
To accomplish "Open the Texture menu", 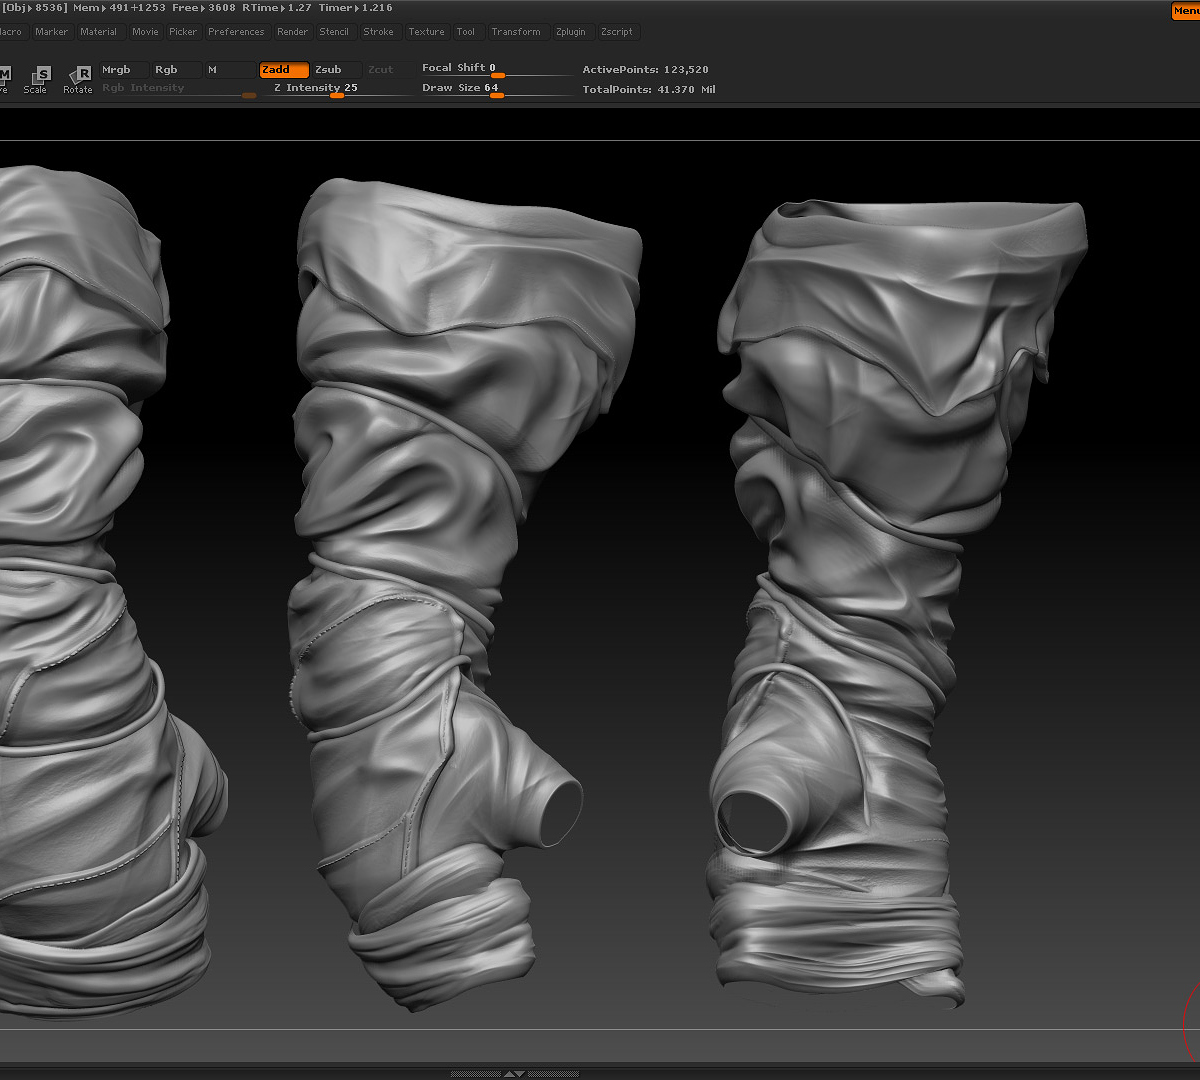I will (x=426, y=32).
